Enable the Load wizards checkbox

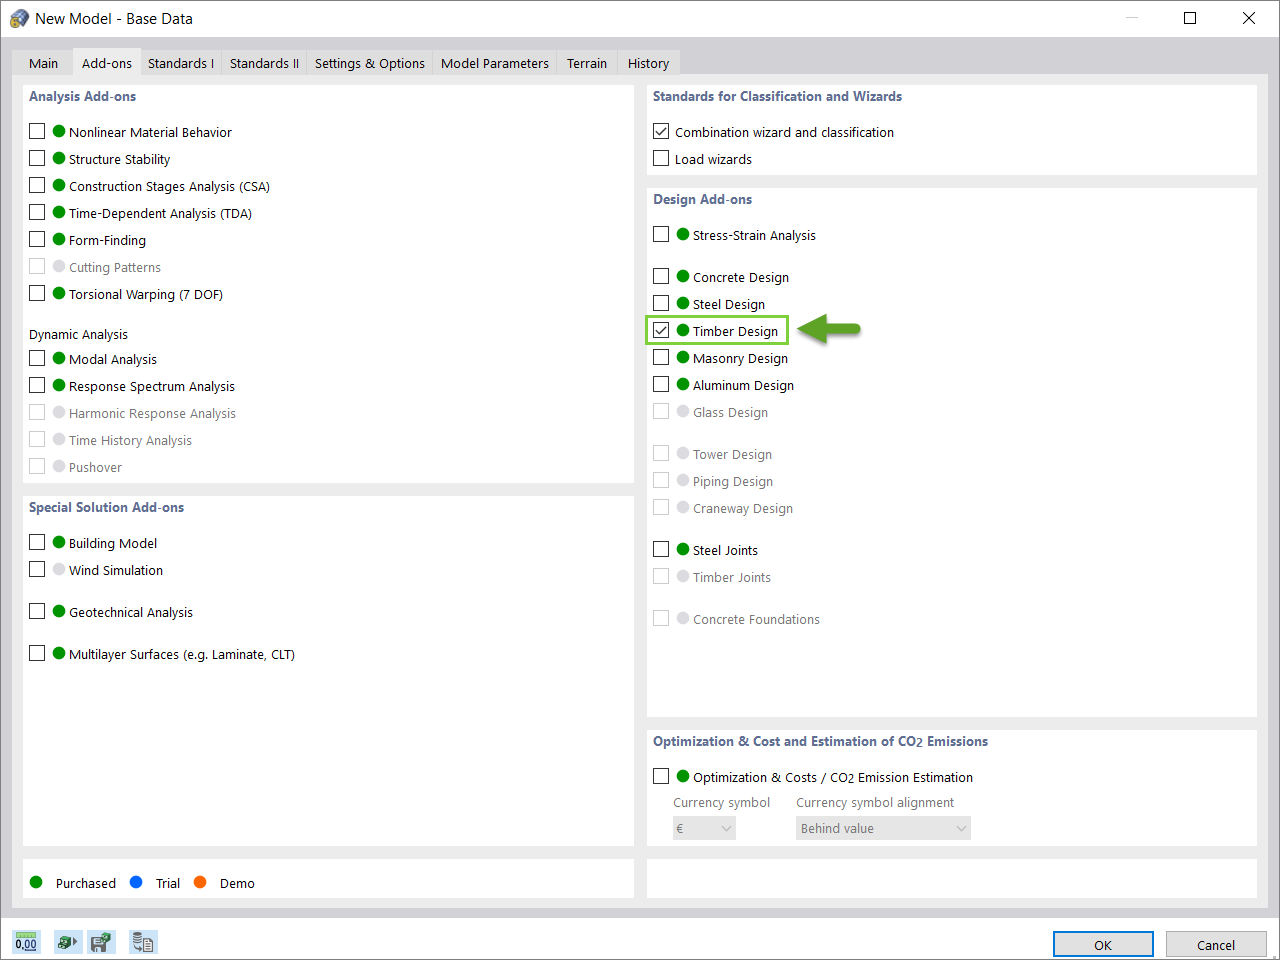tap(661, 158)
